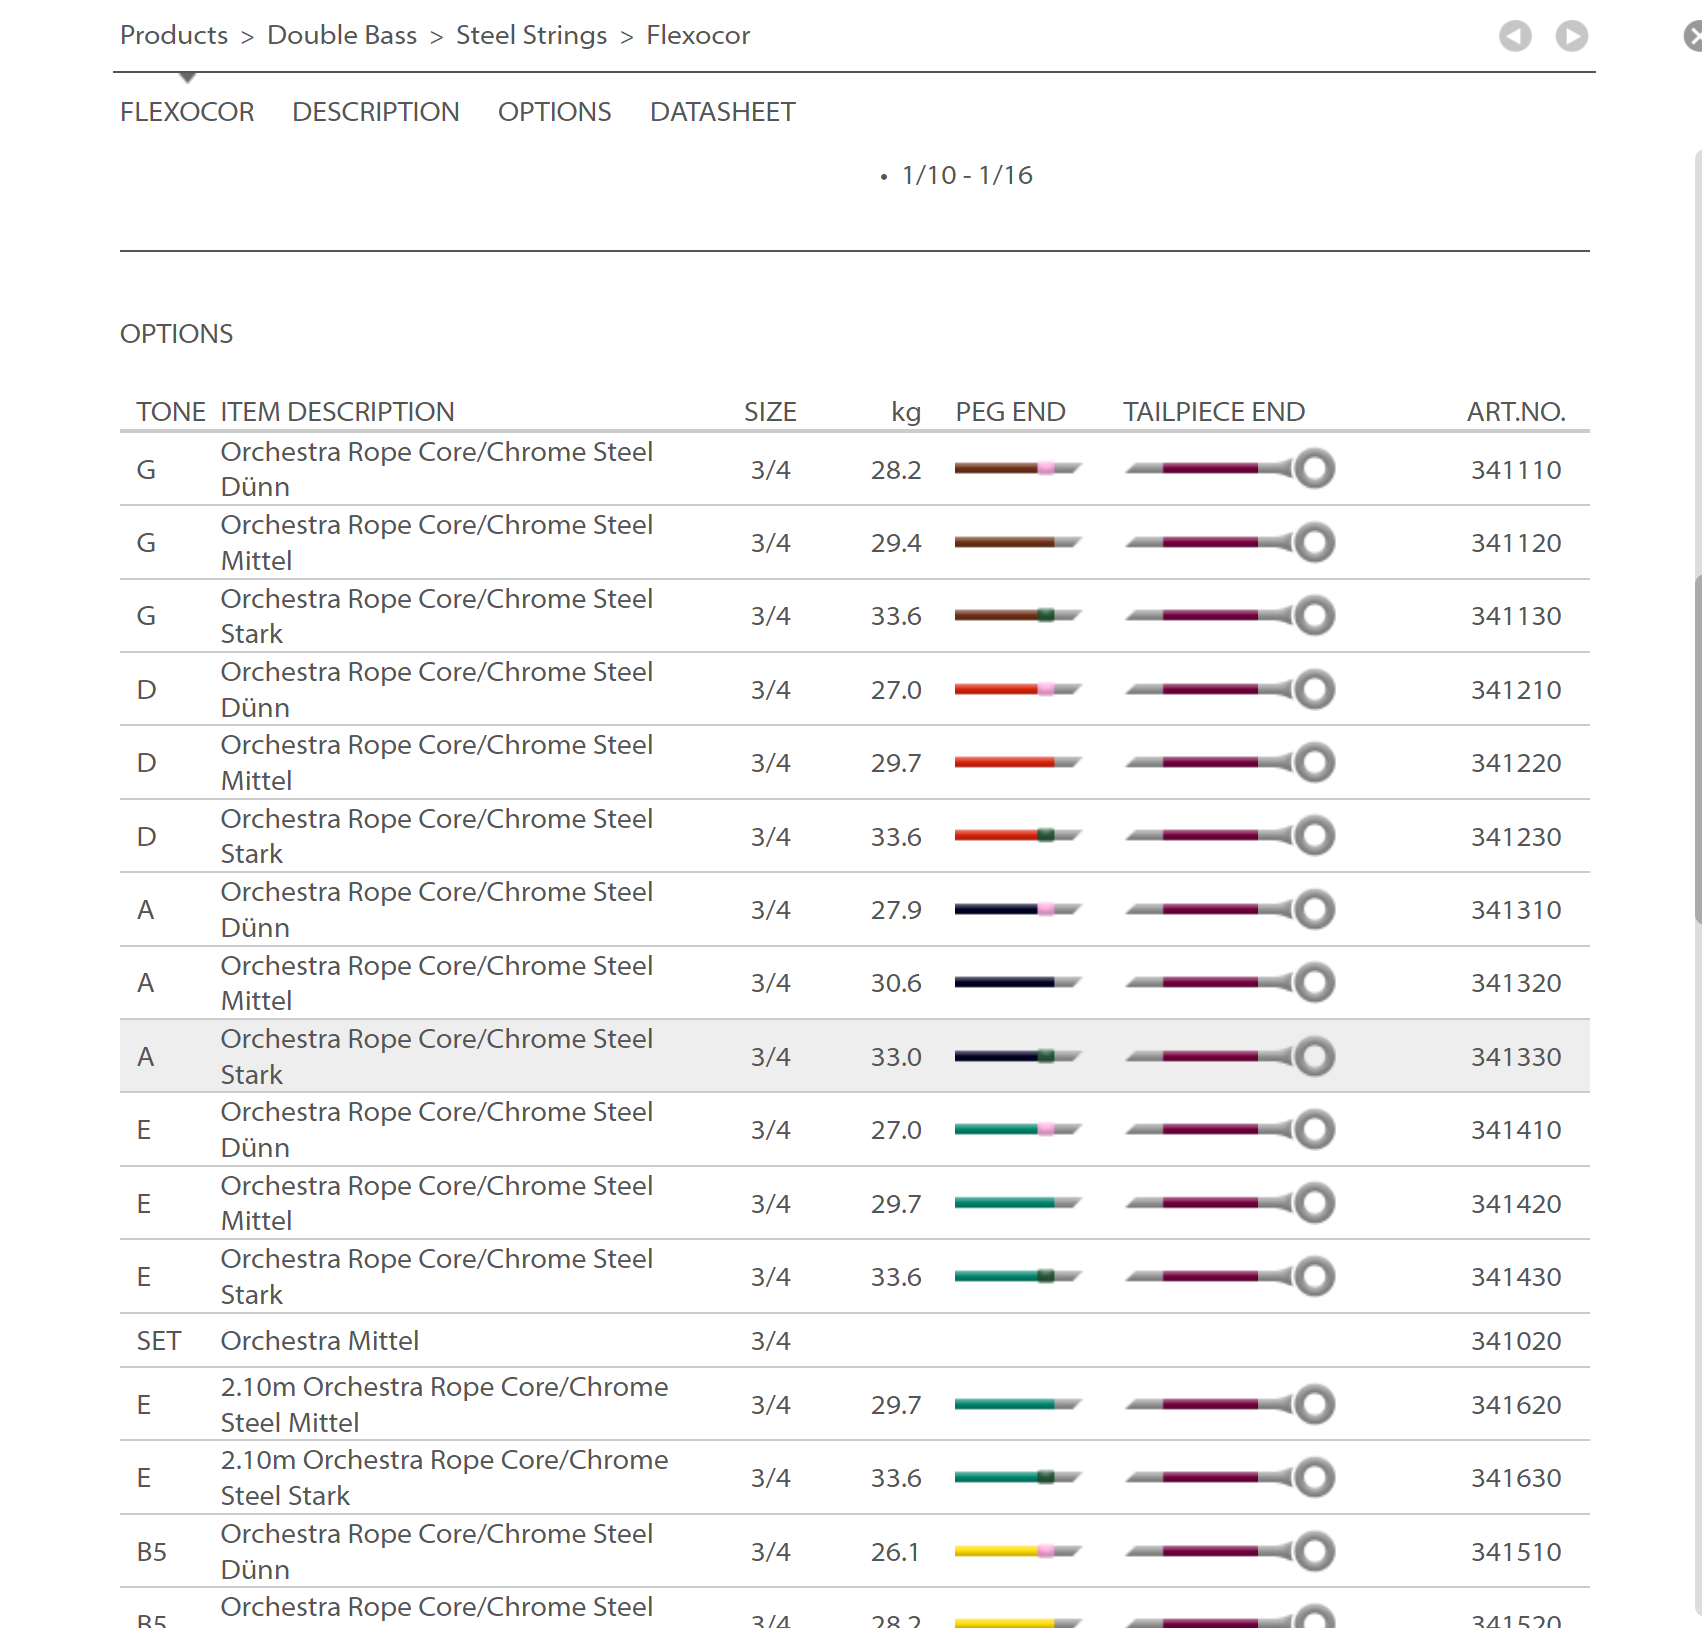1702x1628 pixels.
Task: Click the Flexocor breadcrumb
Action: (698, 35)
